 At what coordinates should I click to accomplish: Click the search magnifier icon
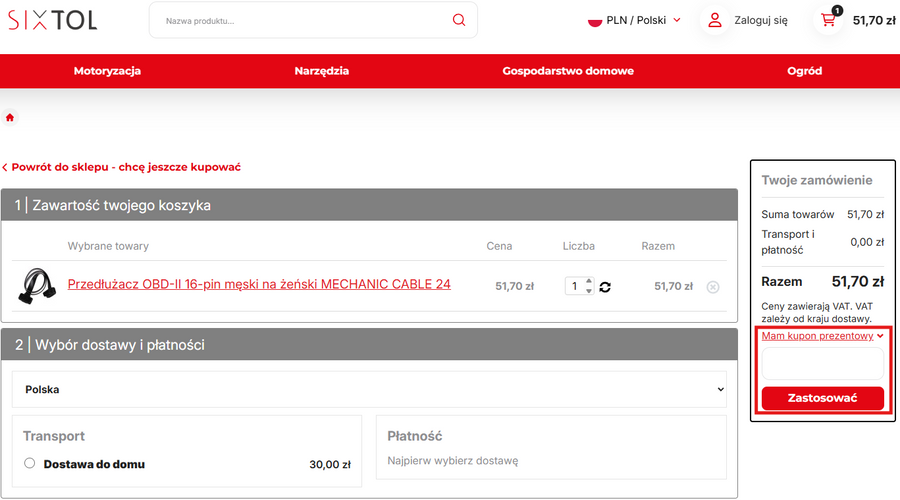(x=459, y=20)
